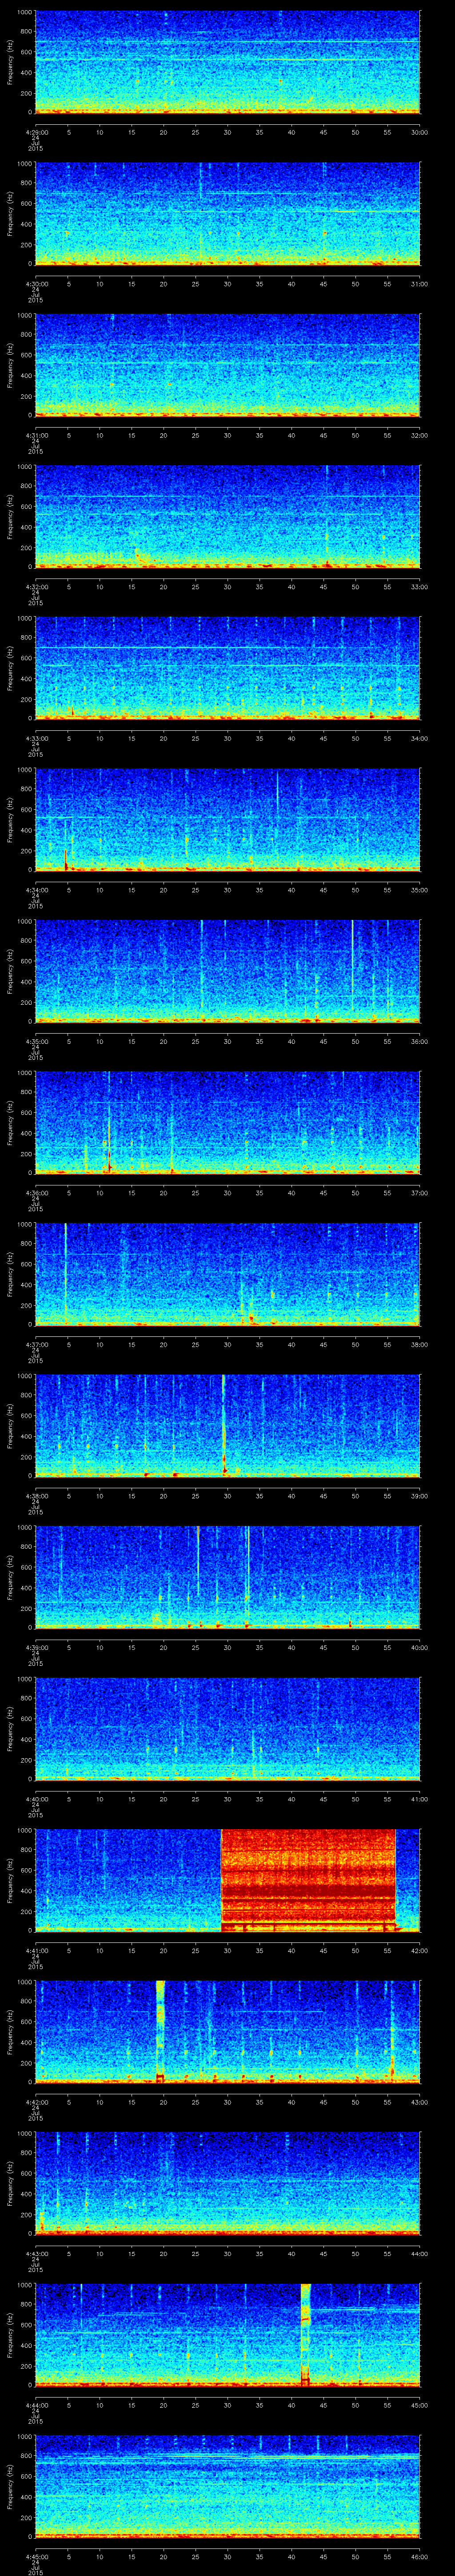Select the spectrogram panel starting at 4:33:00
The image size is (455, 2576).
[x=228, y=669]
